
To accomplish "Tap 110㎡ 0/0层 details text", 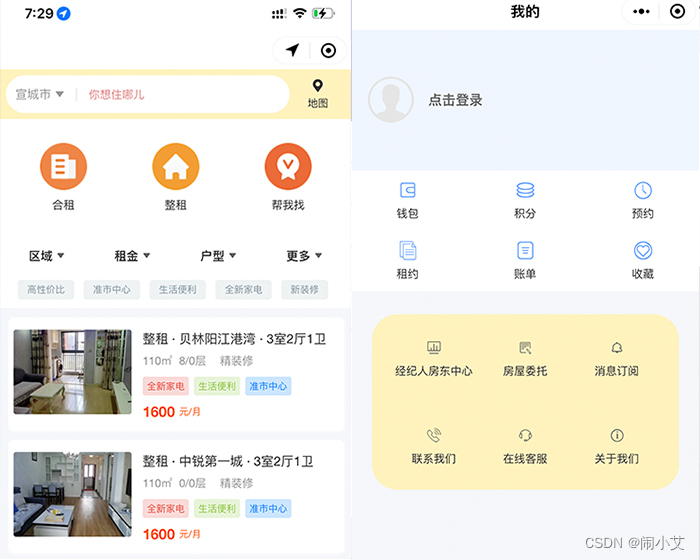I will tap(175, 483).
